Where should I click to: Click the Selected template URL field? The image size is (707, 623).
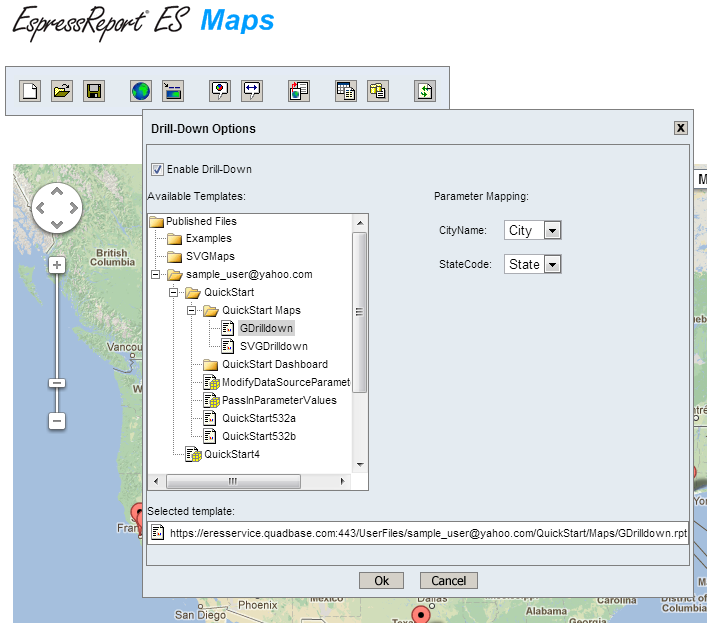click(418, 533)
